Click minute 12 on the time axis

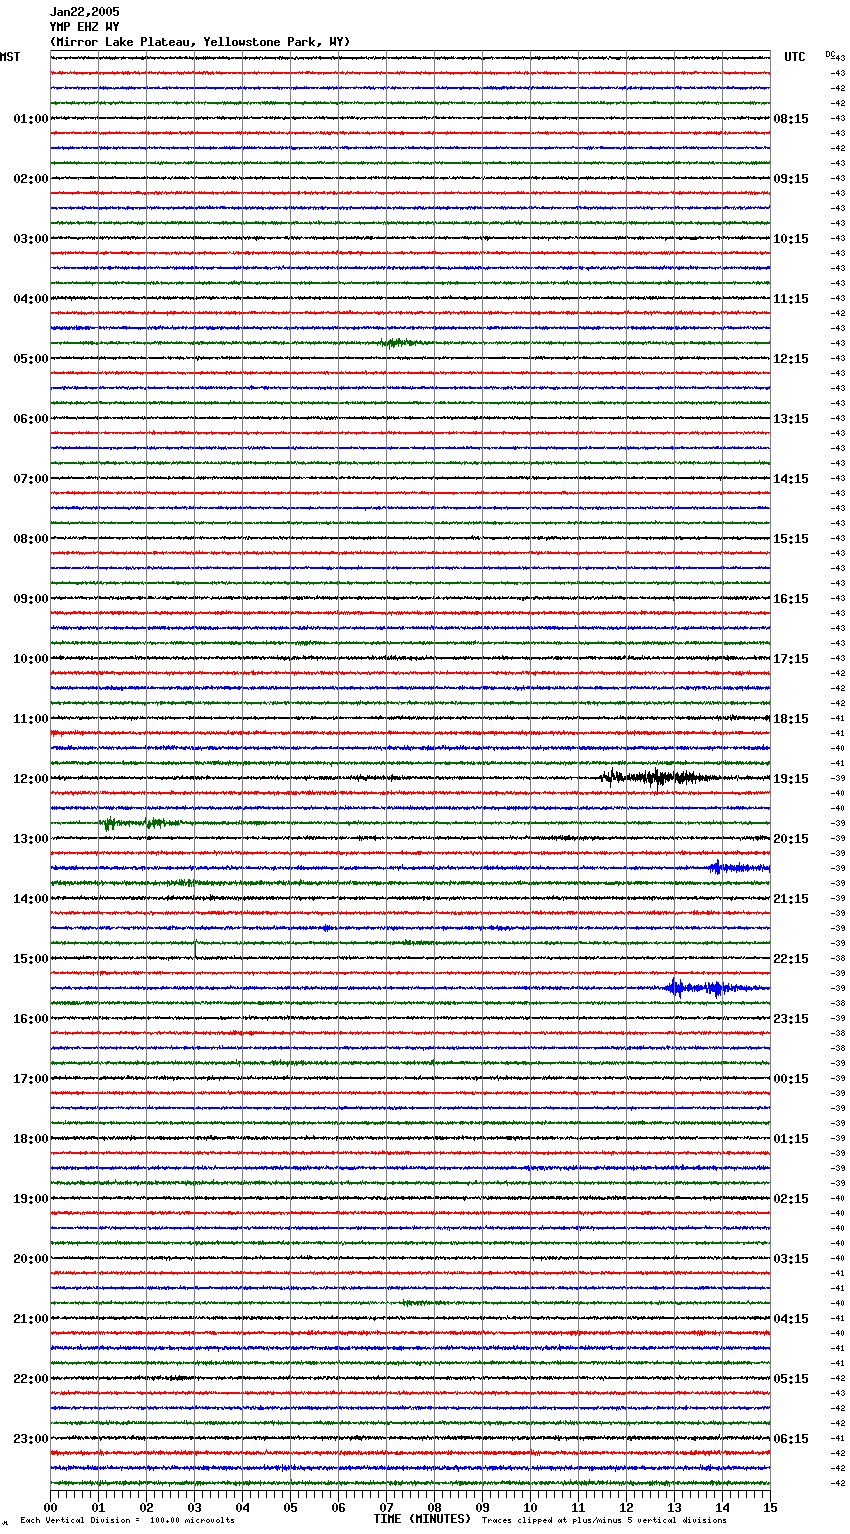tap(626, 1507)
